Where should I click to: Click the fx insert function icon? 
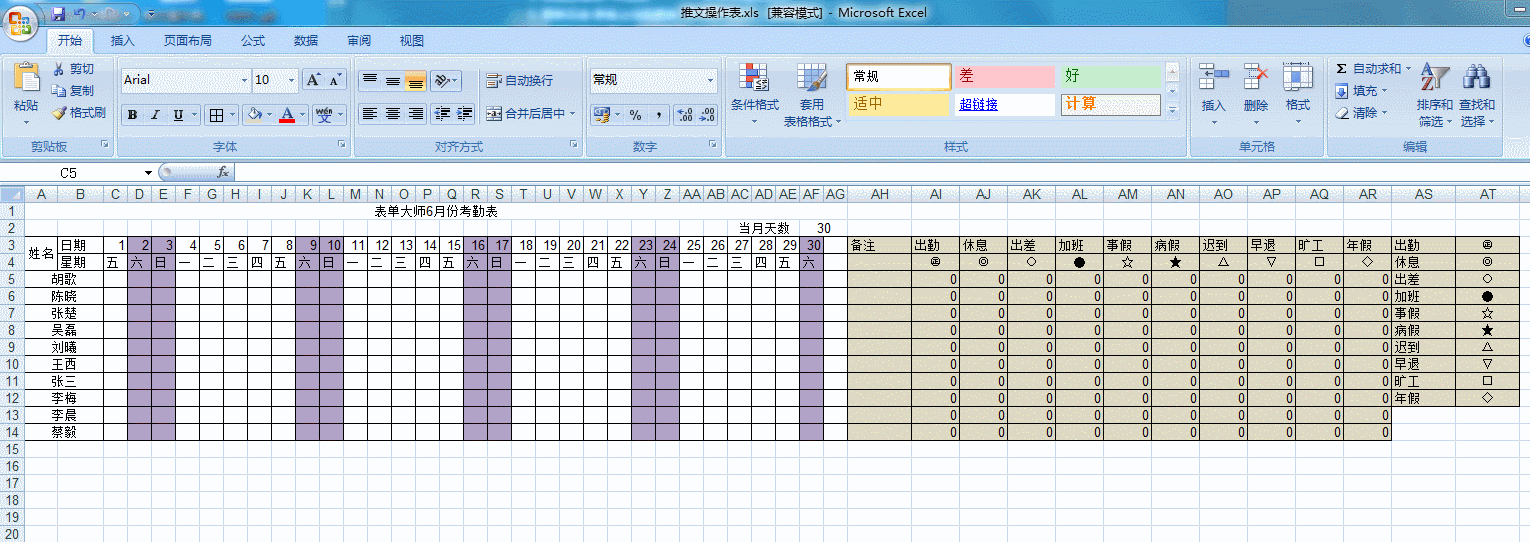click(x=223, y=173)
